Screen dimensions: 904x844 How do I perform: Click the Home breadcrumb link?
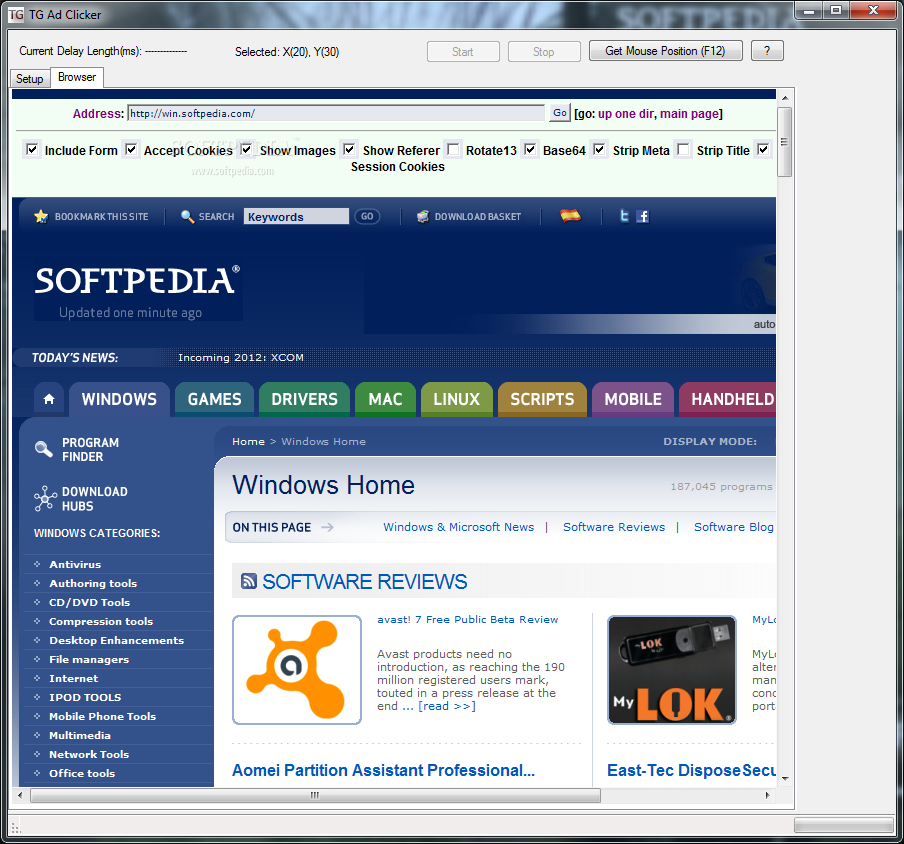click(248, 441)
